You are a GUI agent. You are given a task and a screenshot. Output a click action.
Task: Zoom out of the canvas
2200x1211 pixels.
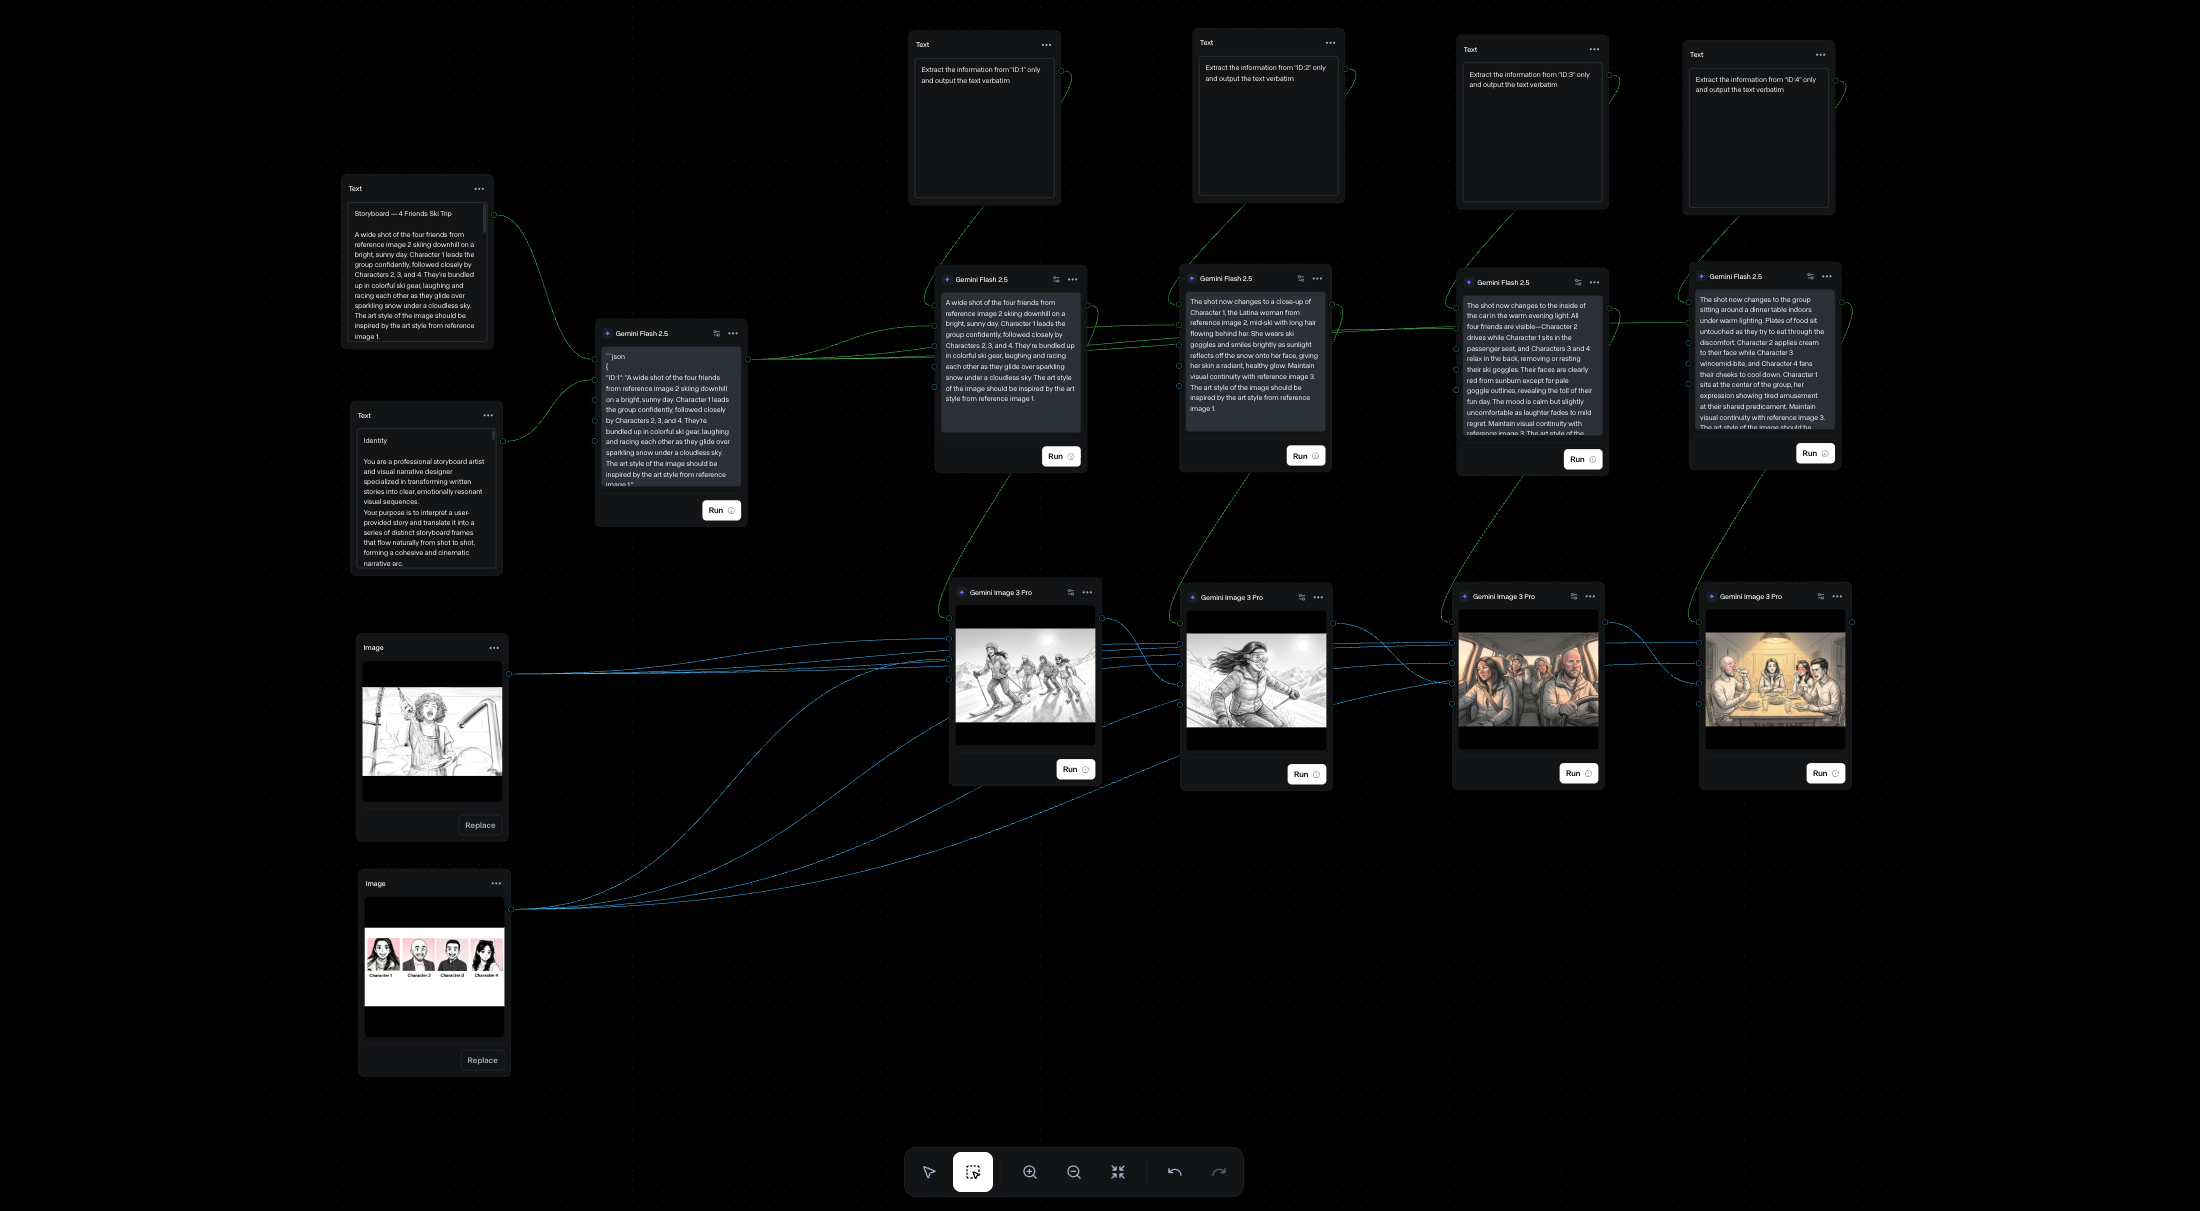[1074, 1172]
